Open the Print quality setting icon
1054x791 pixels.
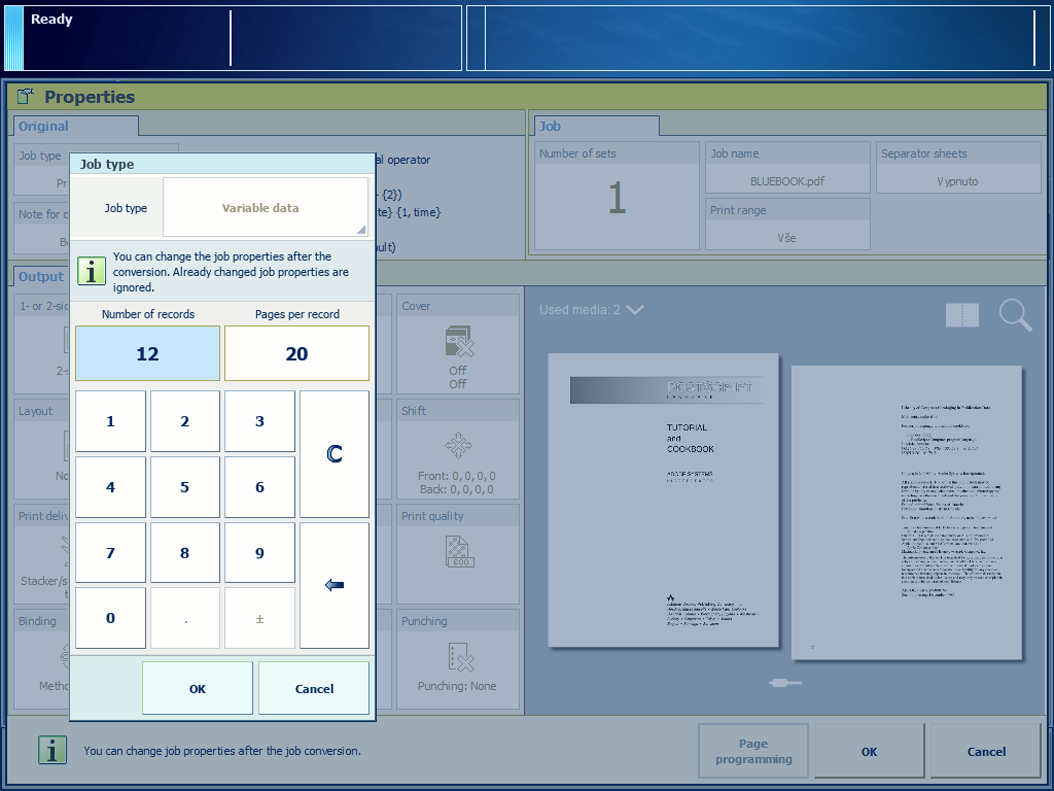click(458, 552)
